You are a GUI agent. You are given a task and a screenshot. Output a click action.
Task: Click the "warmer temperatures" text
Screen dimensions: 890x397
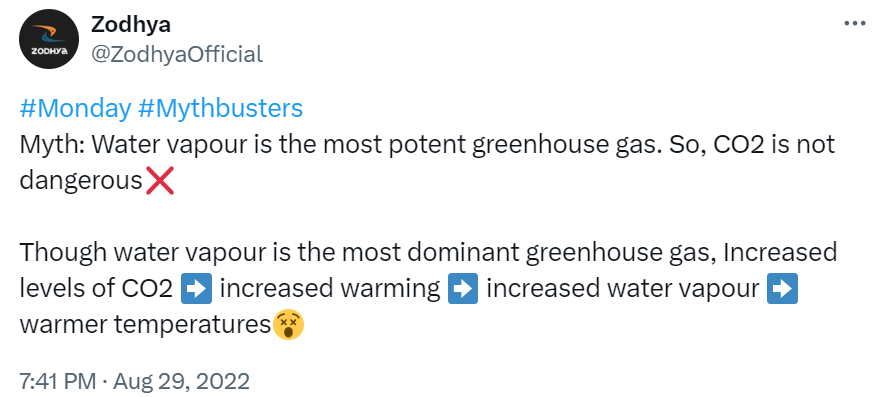[145, 325]
